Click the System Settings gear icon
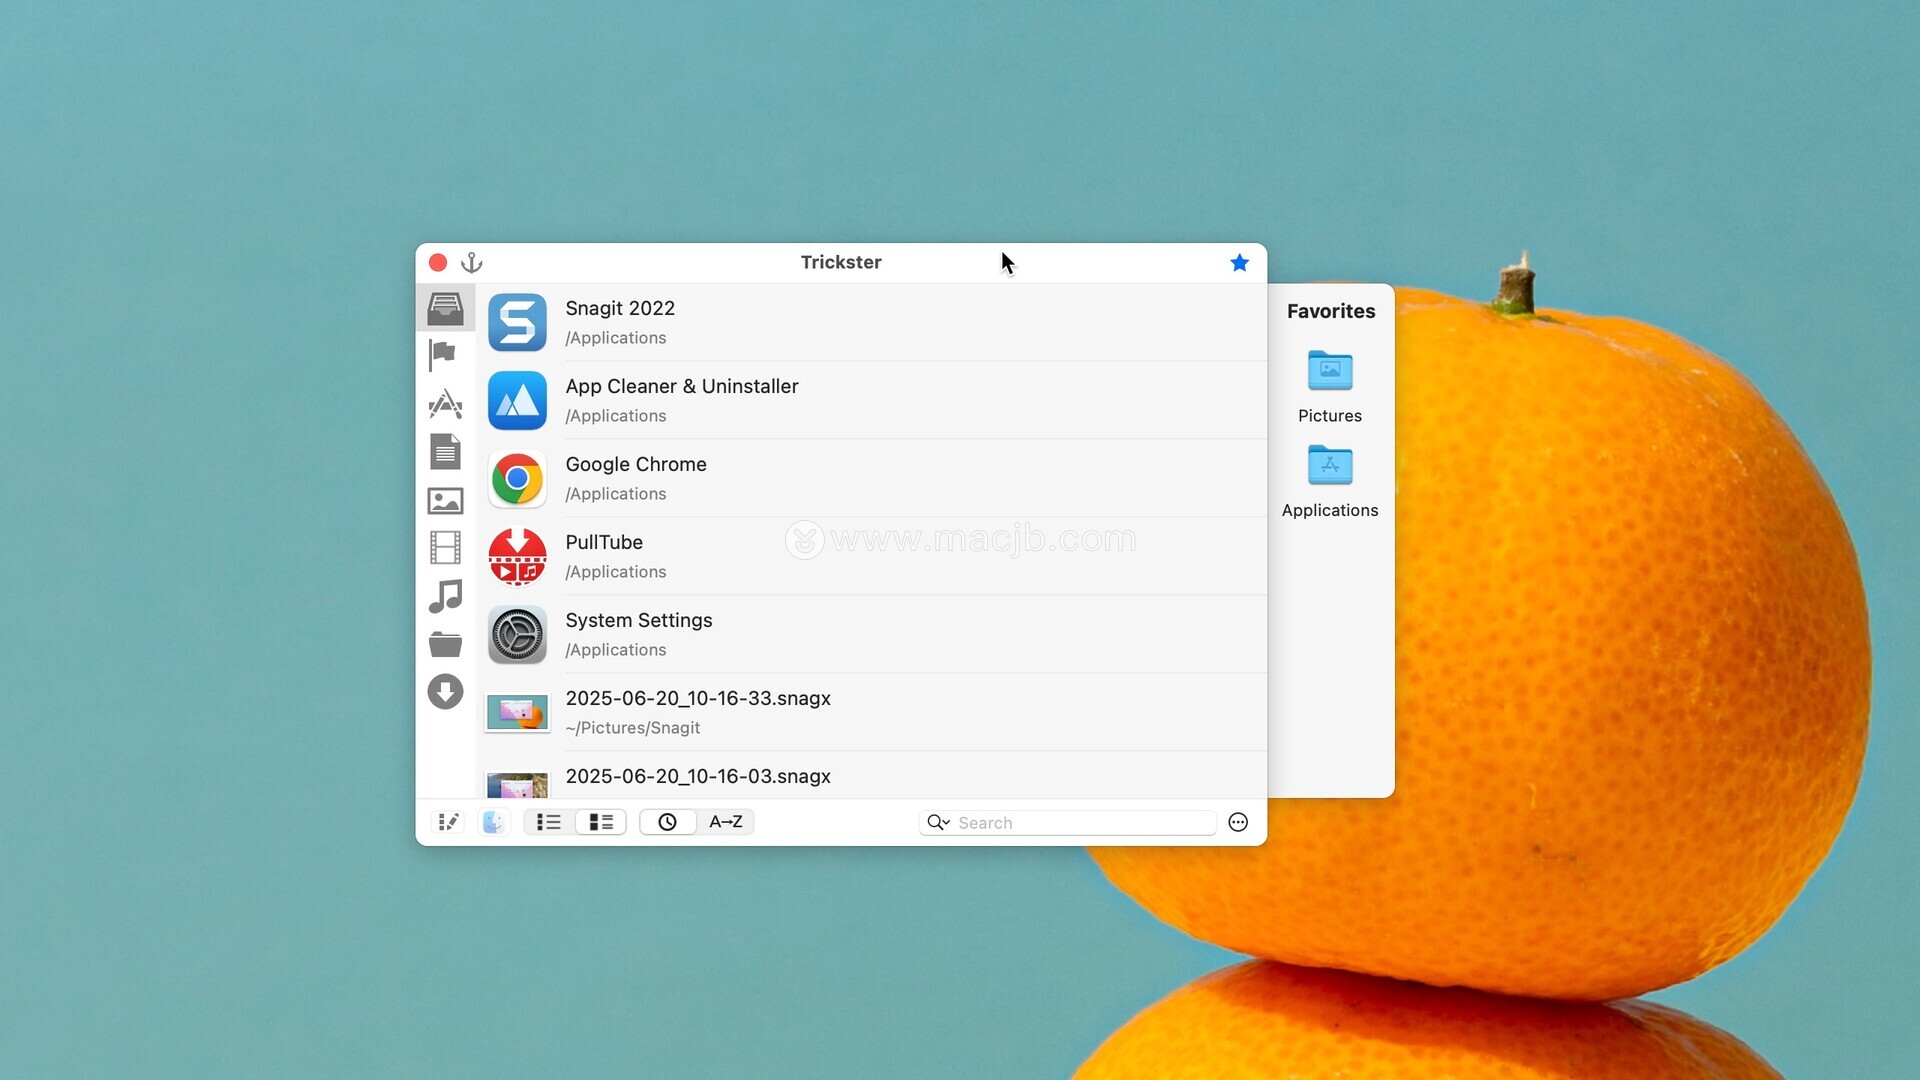The width and height of the screenshot is (1920, 1080). [x=517, y=634]
